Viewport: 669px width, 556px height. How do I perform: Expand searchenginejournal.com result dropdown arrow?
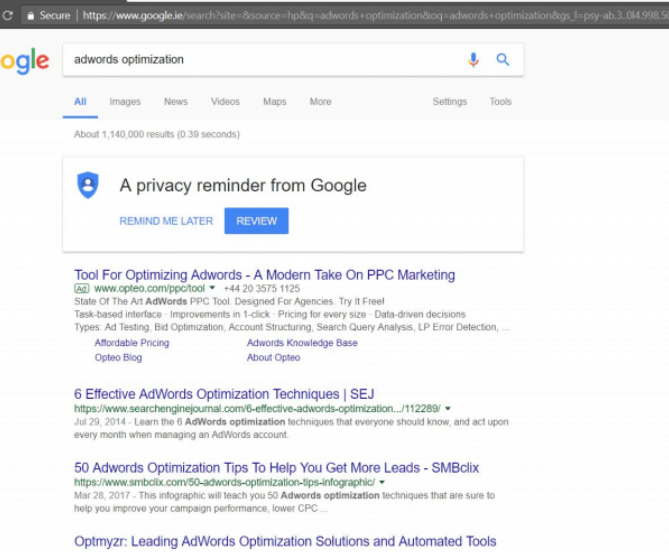coord(448,409)
